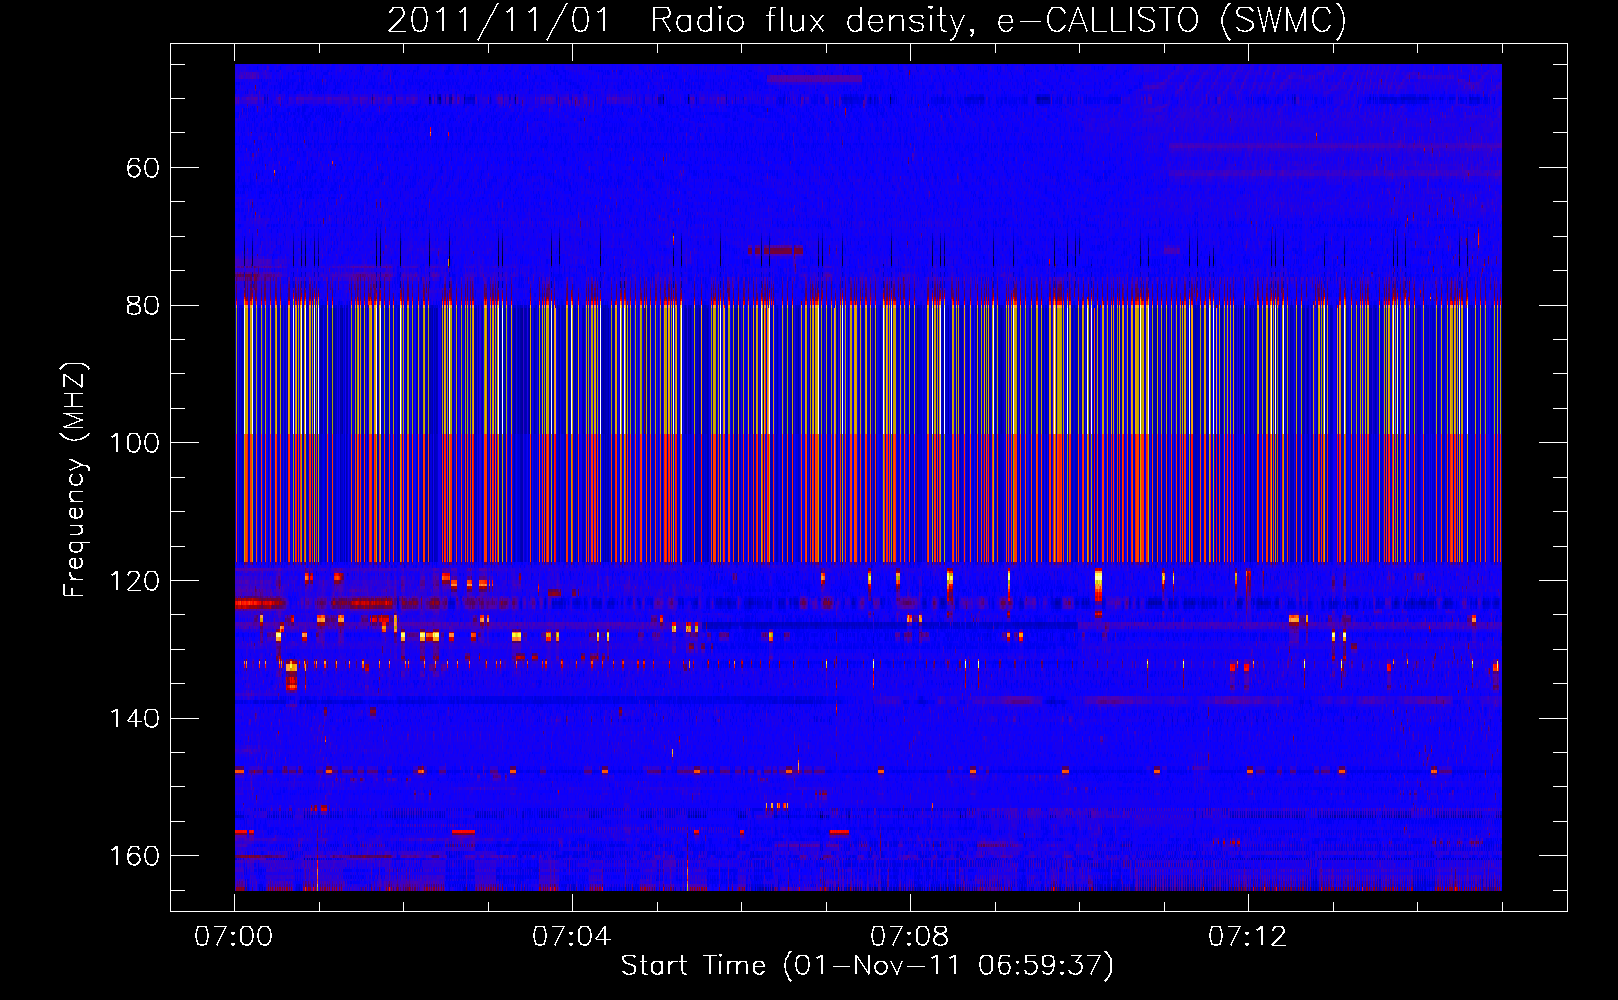Screen dimensions: 1618x1000
Task: Click the 'Start Time (01-Nov-11 06:59:37)' label
Action: pos(867,965)
